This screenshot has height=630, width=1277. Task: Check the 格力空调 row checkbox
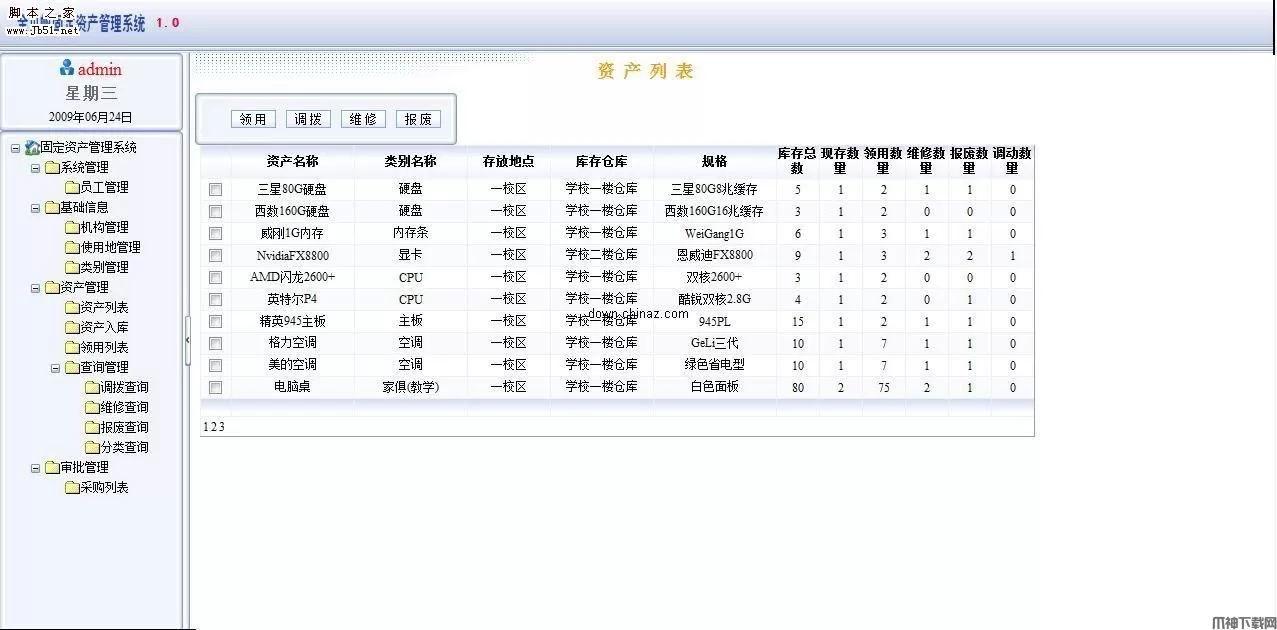point(215,343)
